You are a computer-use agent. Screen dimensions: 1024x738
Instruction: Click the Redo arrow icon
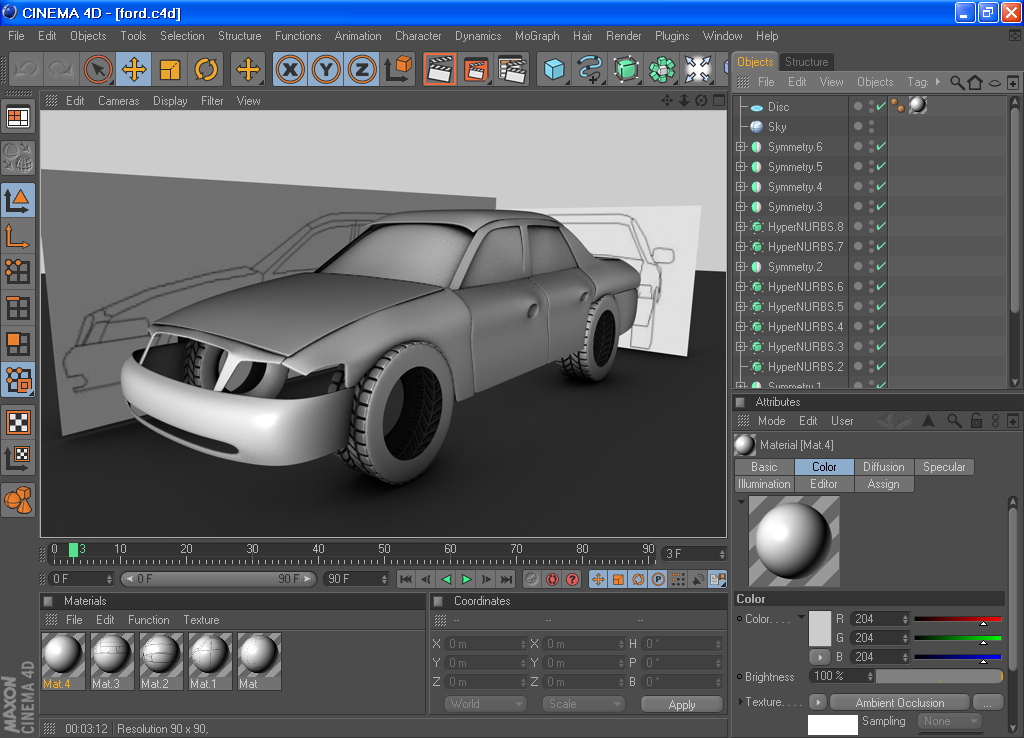click(61, 69)
